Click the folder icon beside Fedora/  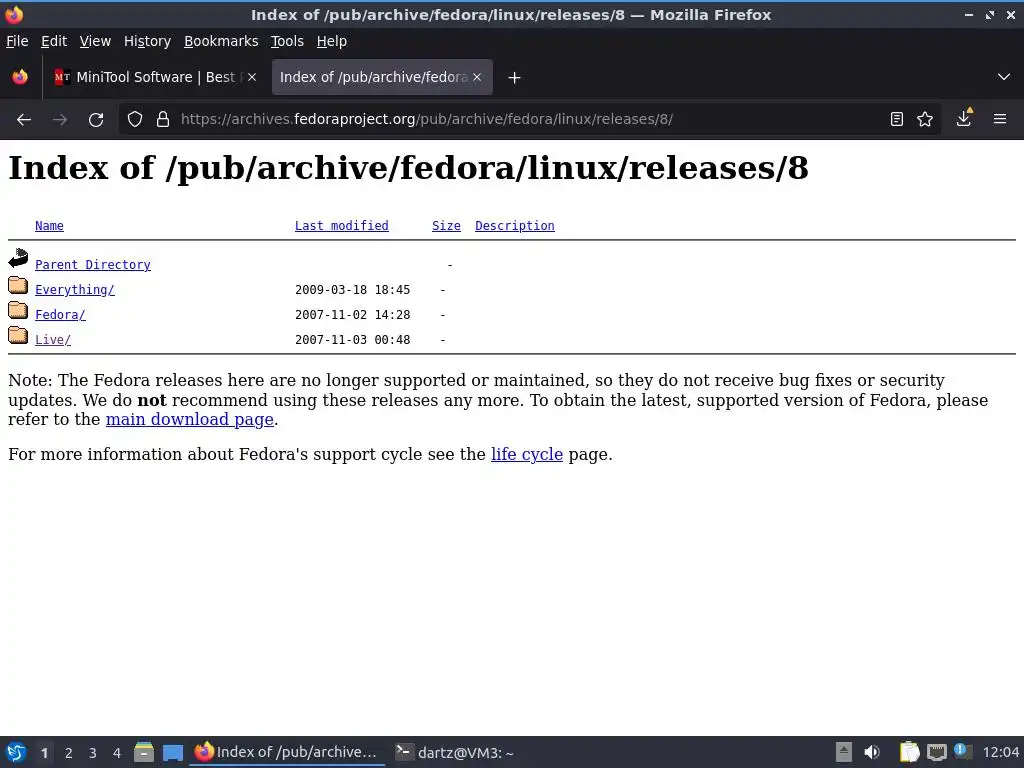pos(18,310)
